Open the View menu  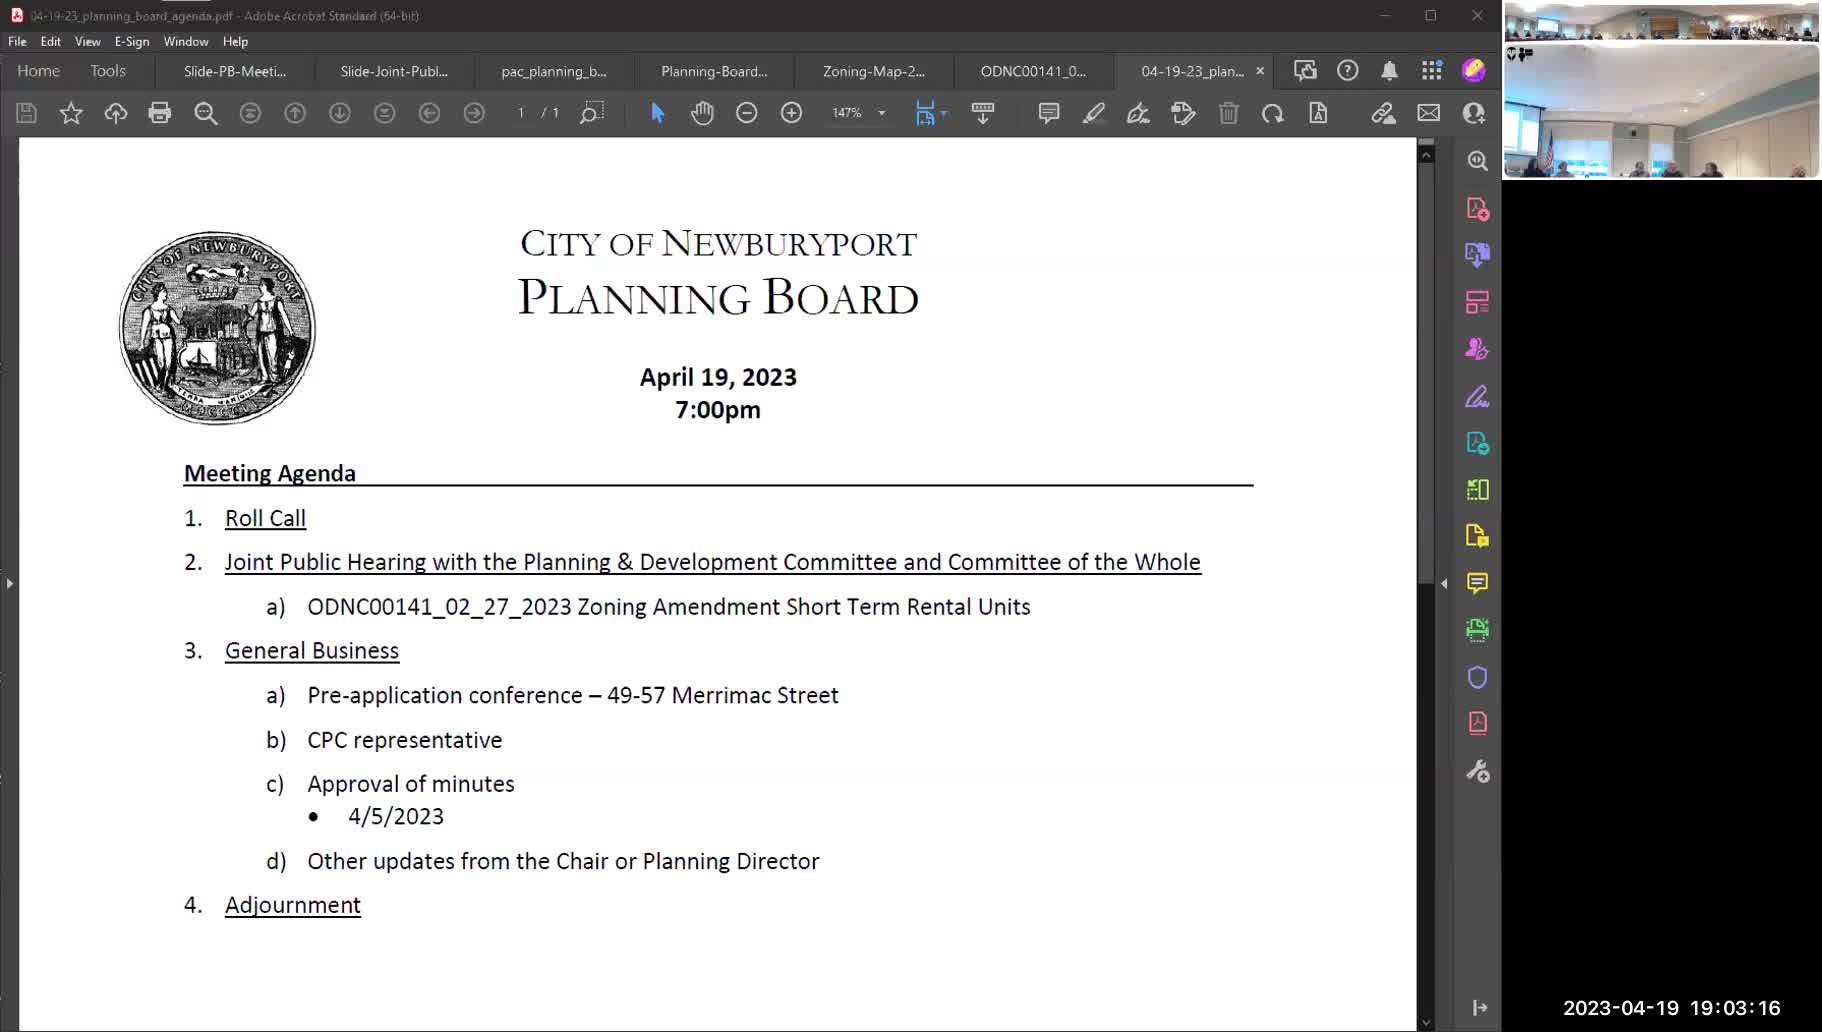click(x=88, y=41)
